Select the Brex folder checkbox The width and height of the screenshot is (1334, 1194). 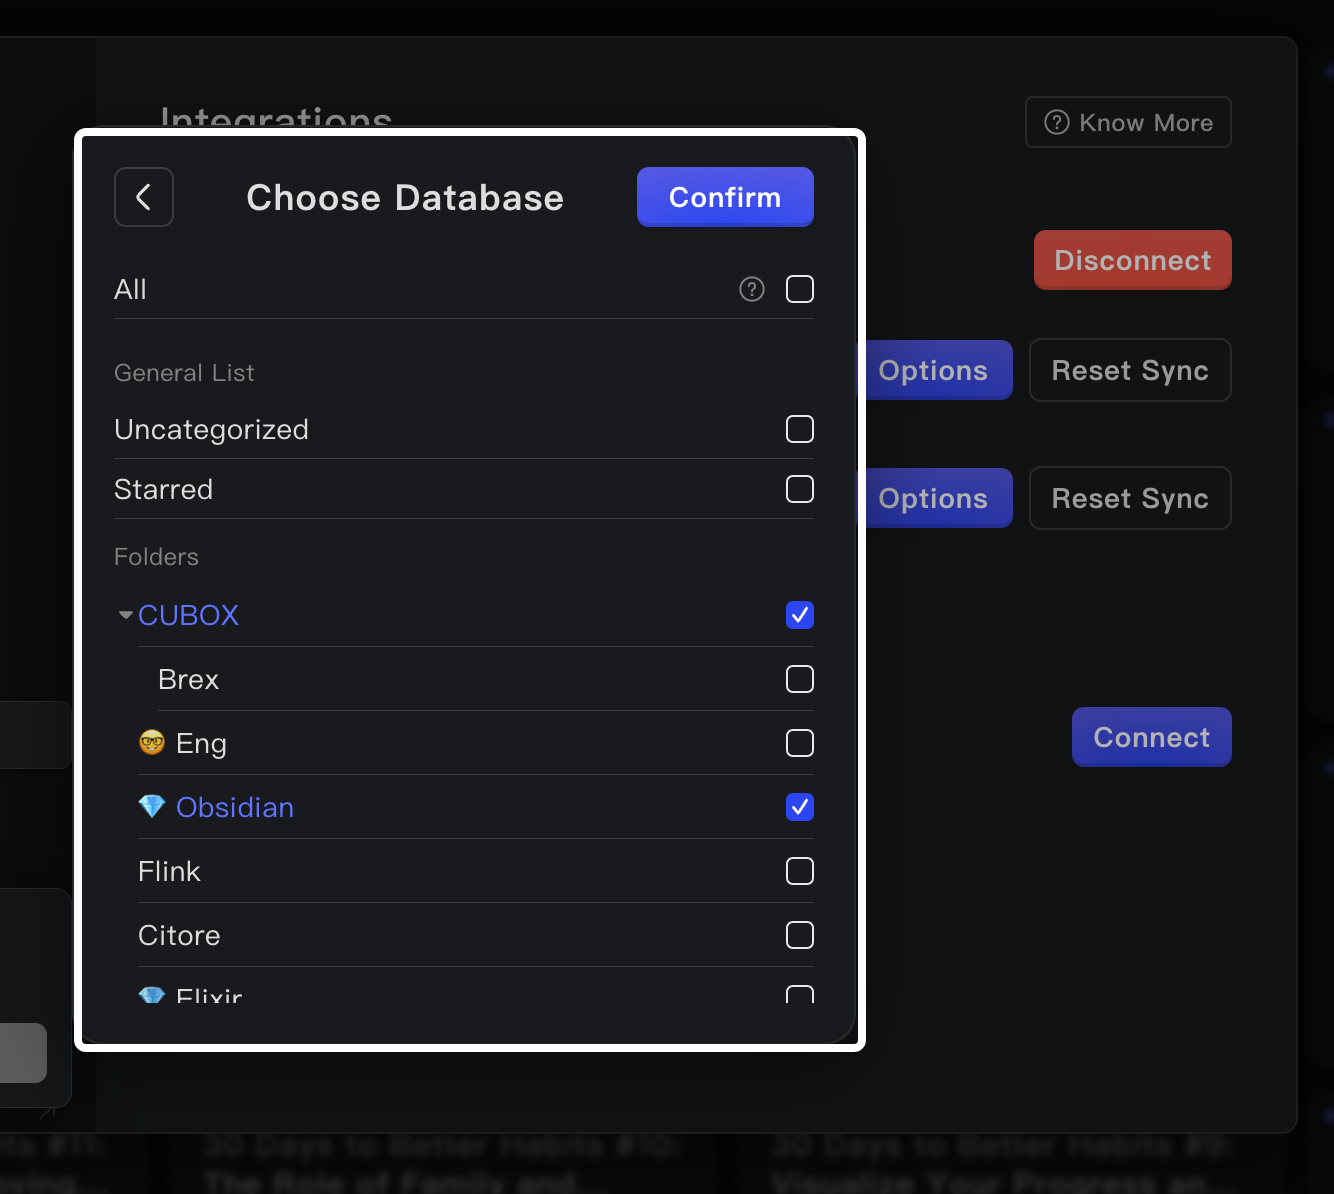(800, 679)
